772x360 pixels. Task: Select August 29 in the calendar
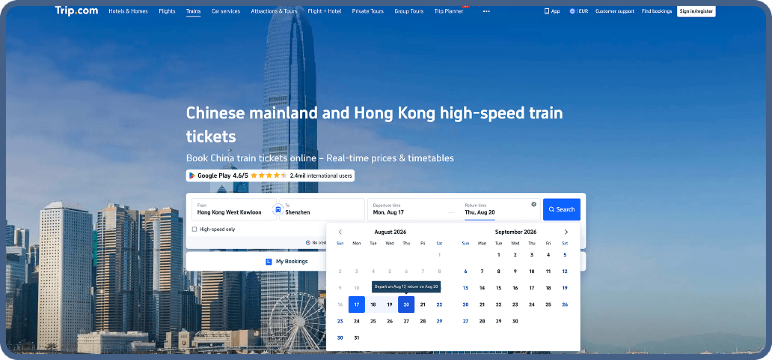439,321
